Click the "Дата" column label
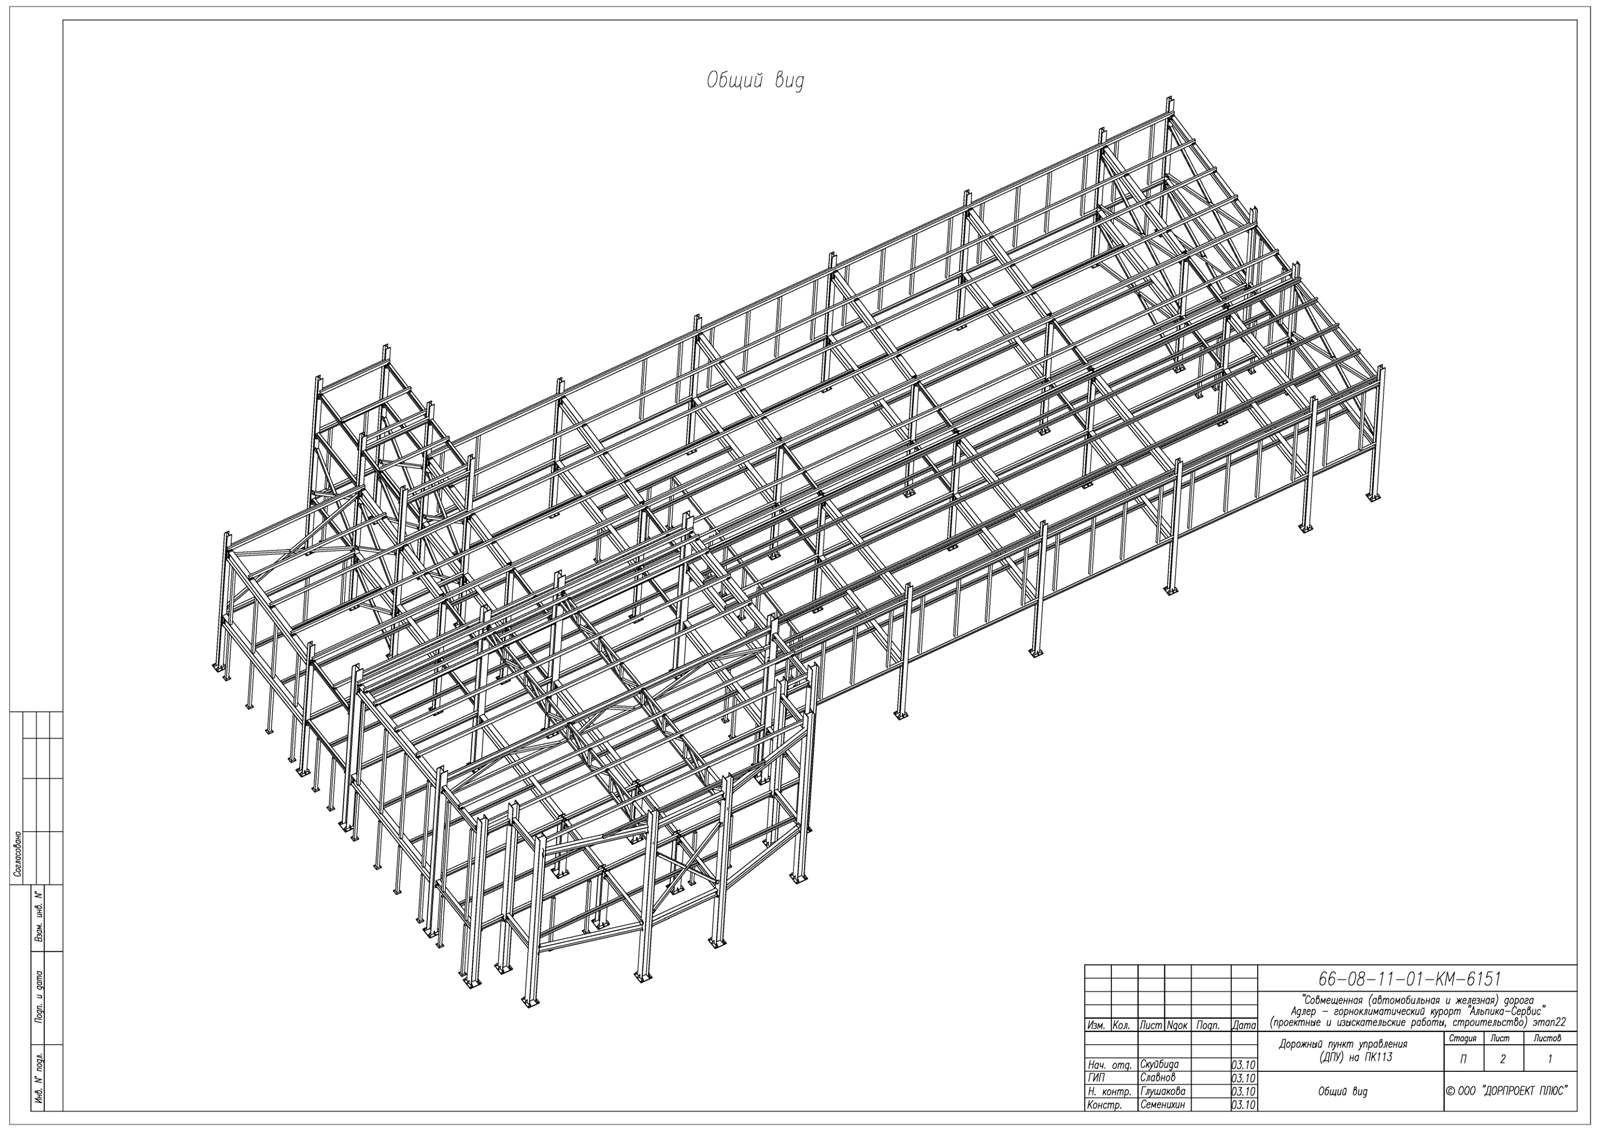This screenshot has width=1600, height=1130. (x=1245, y=1026)
